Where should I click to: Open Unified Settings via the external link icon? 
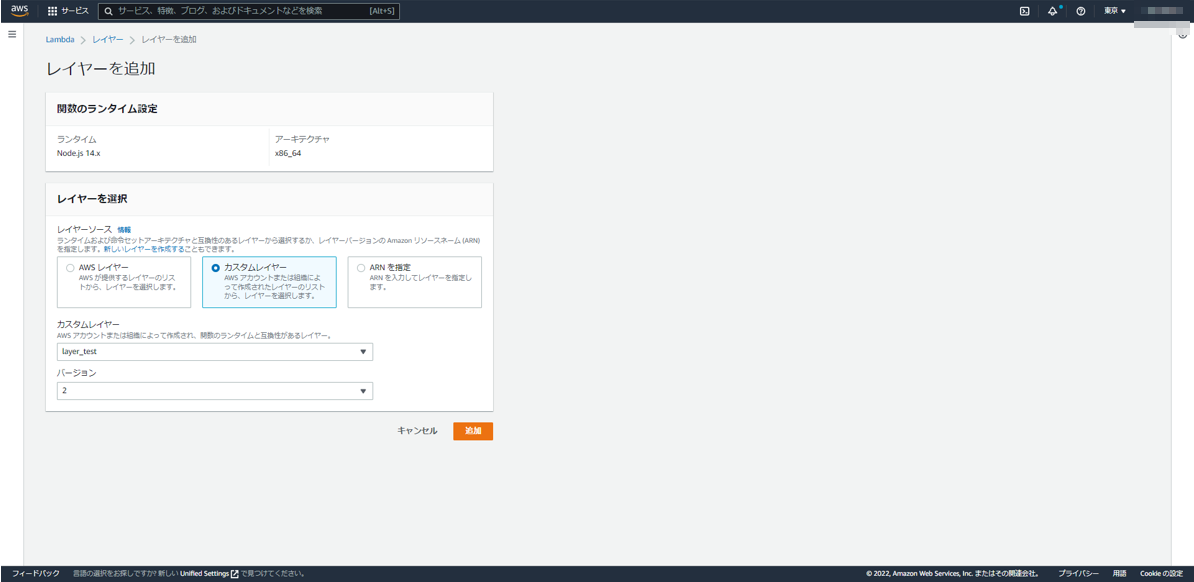[232, 571]
